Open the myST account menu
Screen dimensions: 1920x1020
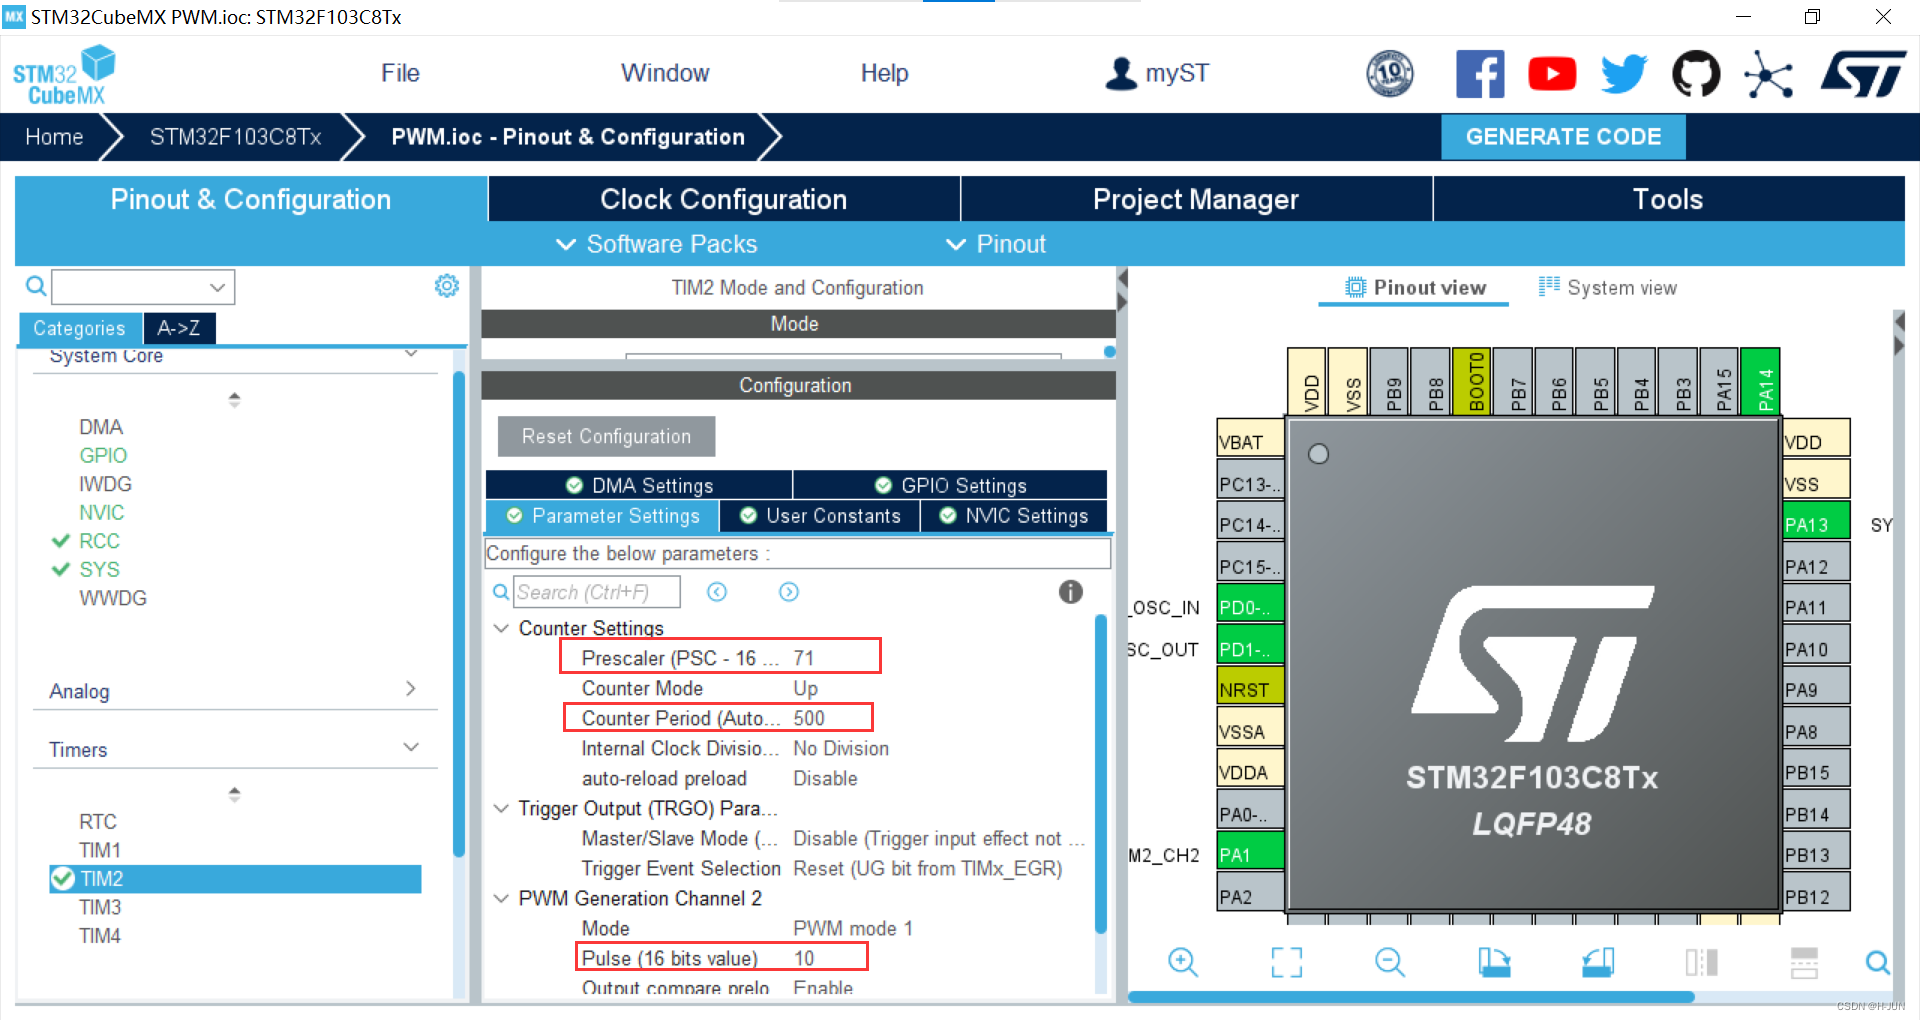[1157, 73]
